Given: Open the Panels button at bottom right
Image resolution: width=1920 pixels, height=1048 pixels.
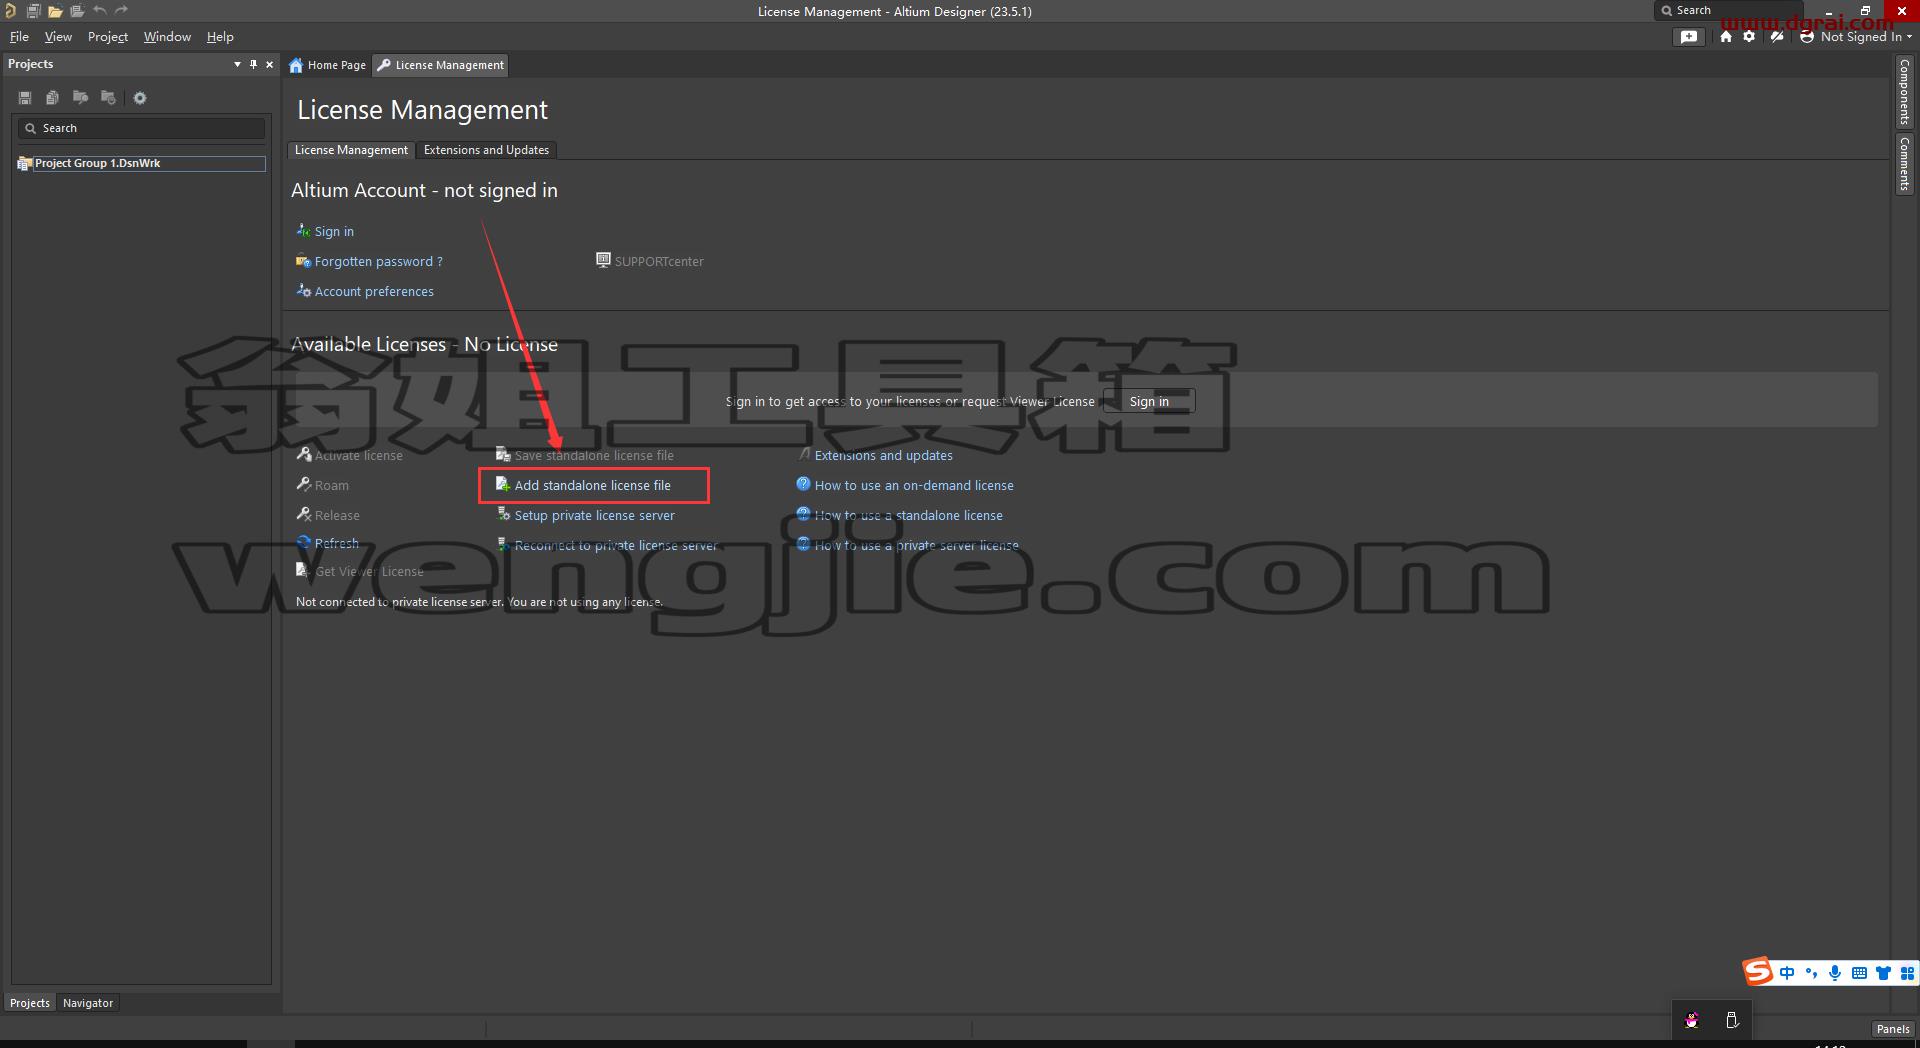Looking at the screenshot, I should pyautogui.click(x=1892, y=1029).
